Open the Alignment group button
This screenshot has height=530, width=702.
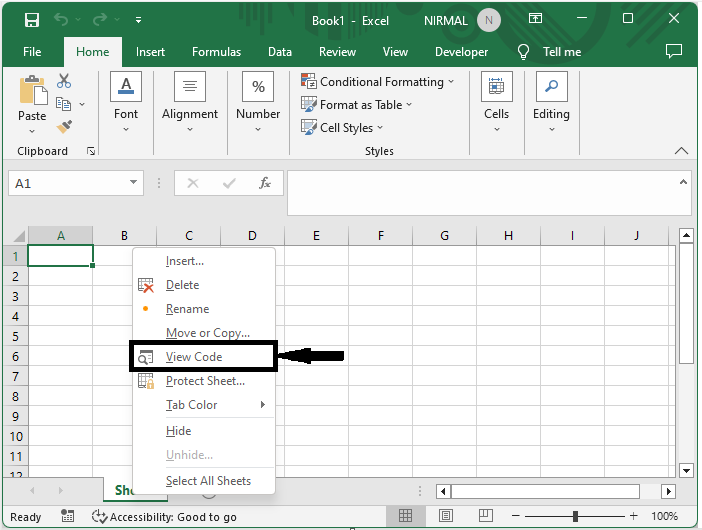click(190, 102)
